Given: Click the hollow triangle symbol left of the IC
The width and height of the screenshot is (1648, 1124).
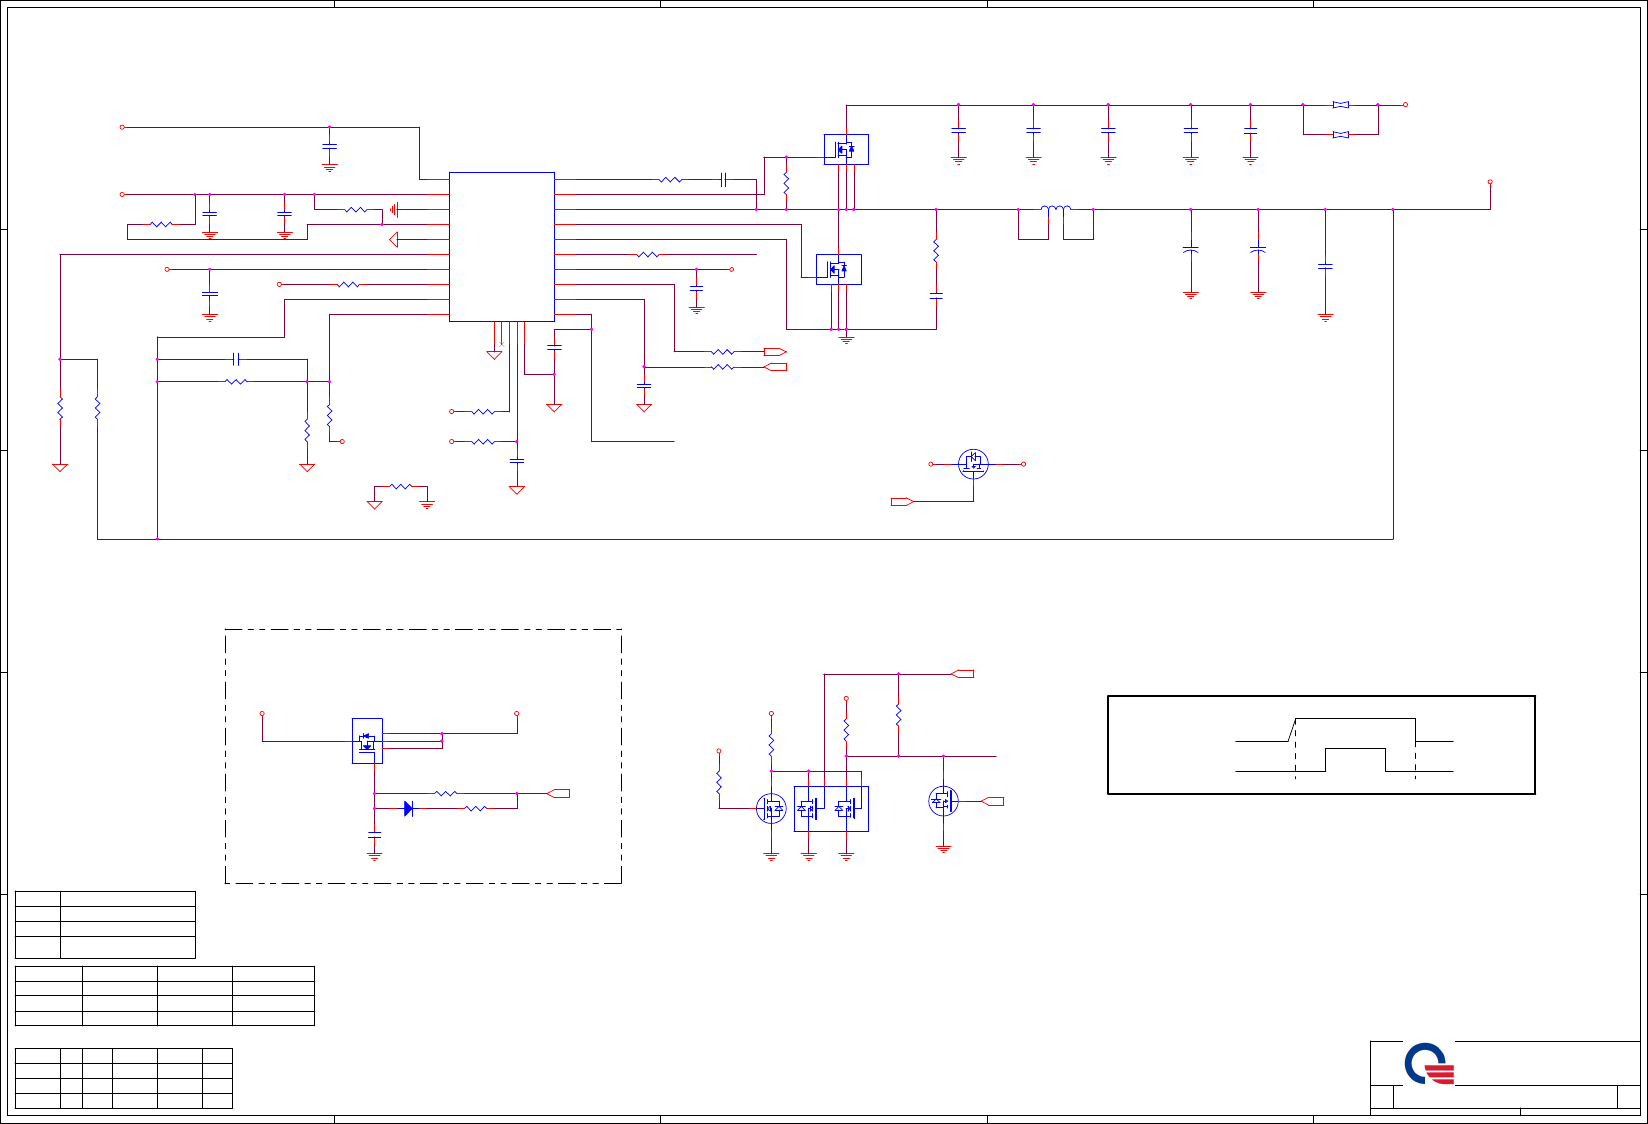Looking at the screenshot, I should 394,240.
